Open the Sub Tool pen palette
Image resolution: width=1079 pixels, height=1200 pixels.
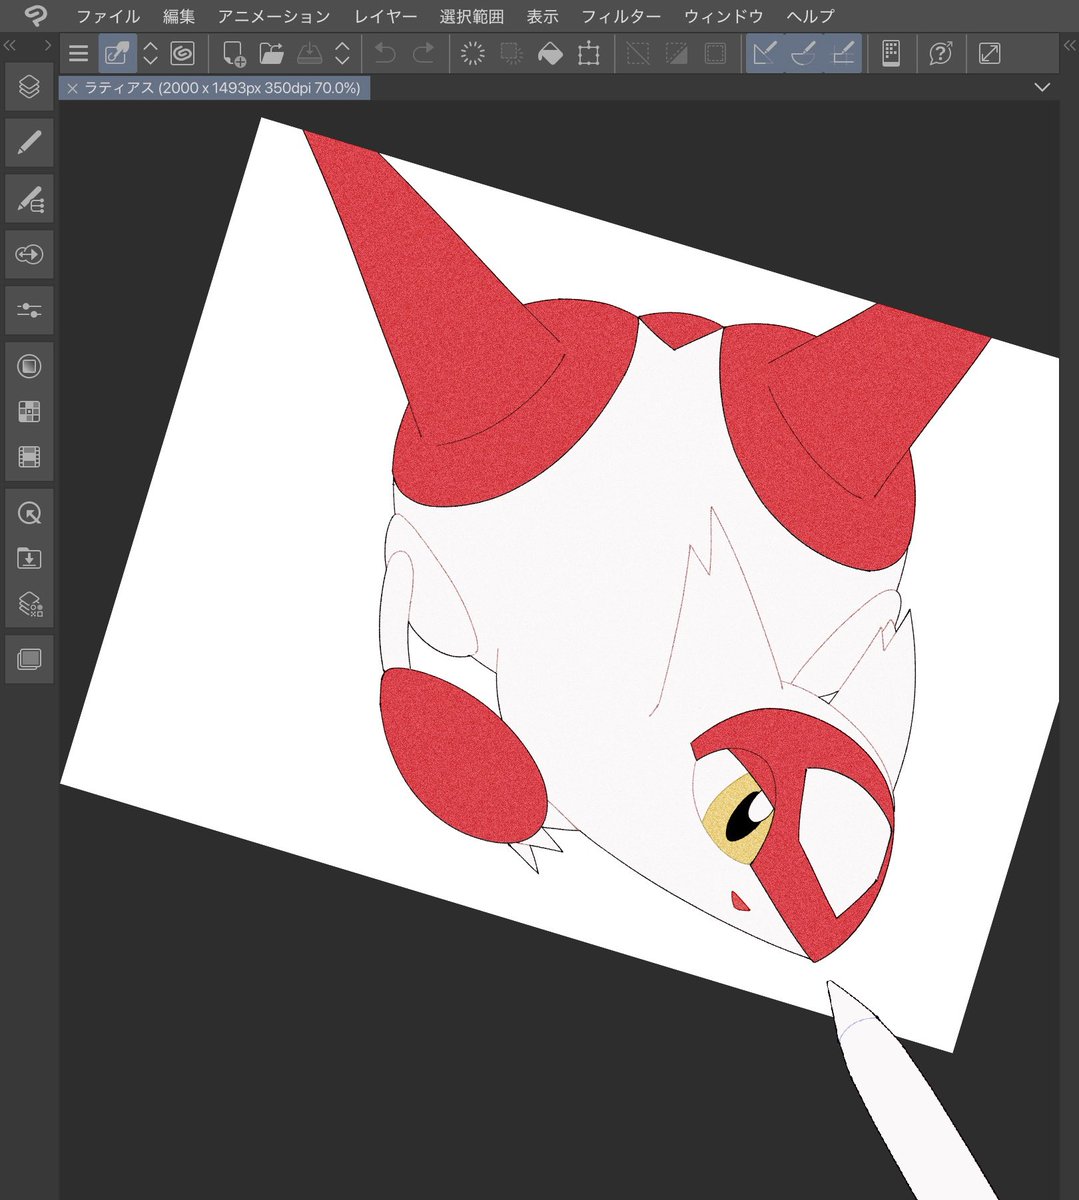29,143
